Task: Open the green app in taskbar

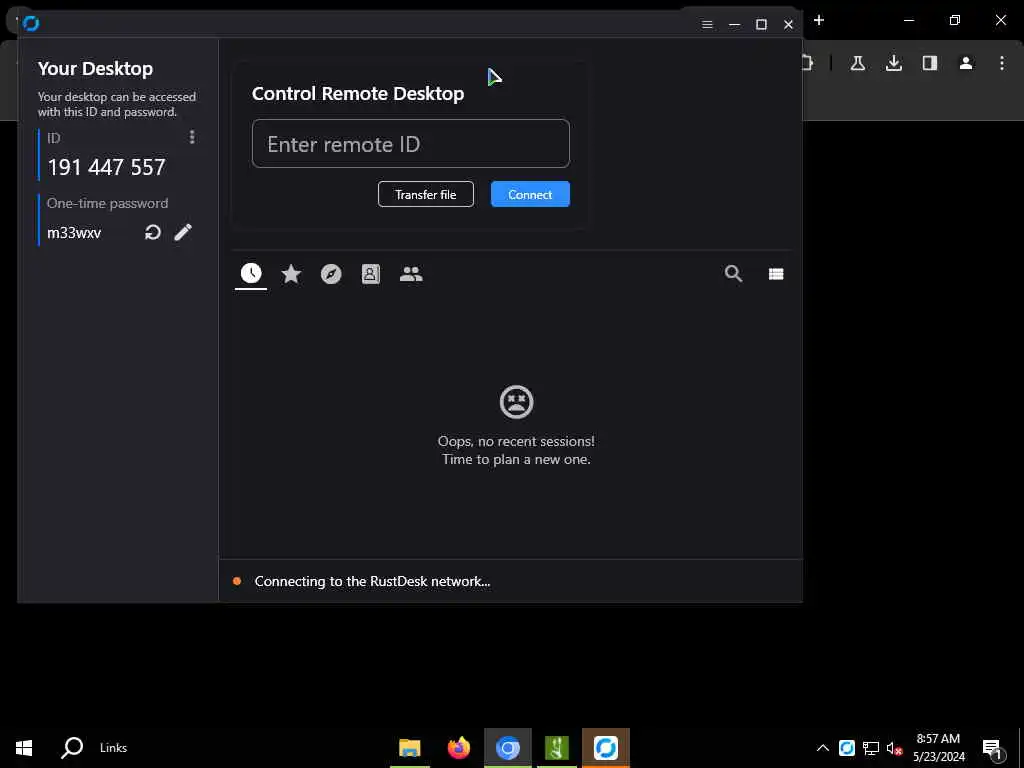Action: click(557, 748)
